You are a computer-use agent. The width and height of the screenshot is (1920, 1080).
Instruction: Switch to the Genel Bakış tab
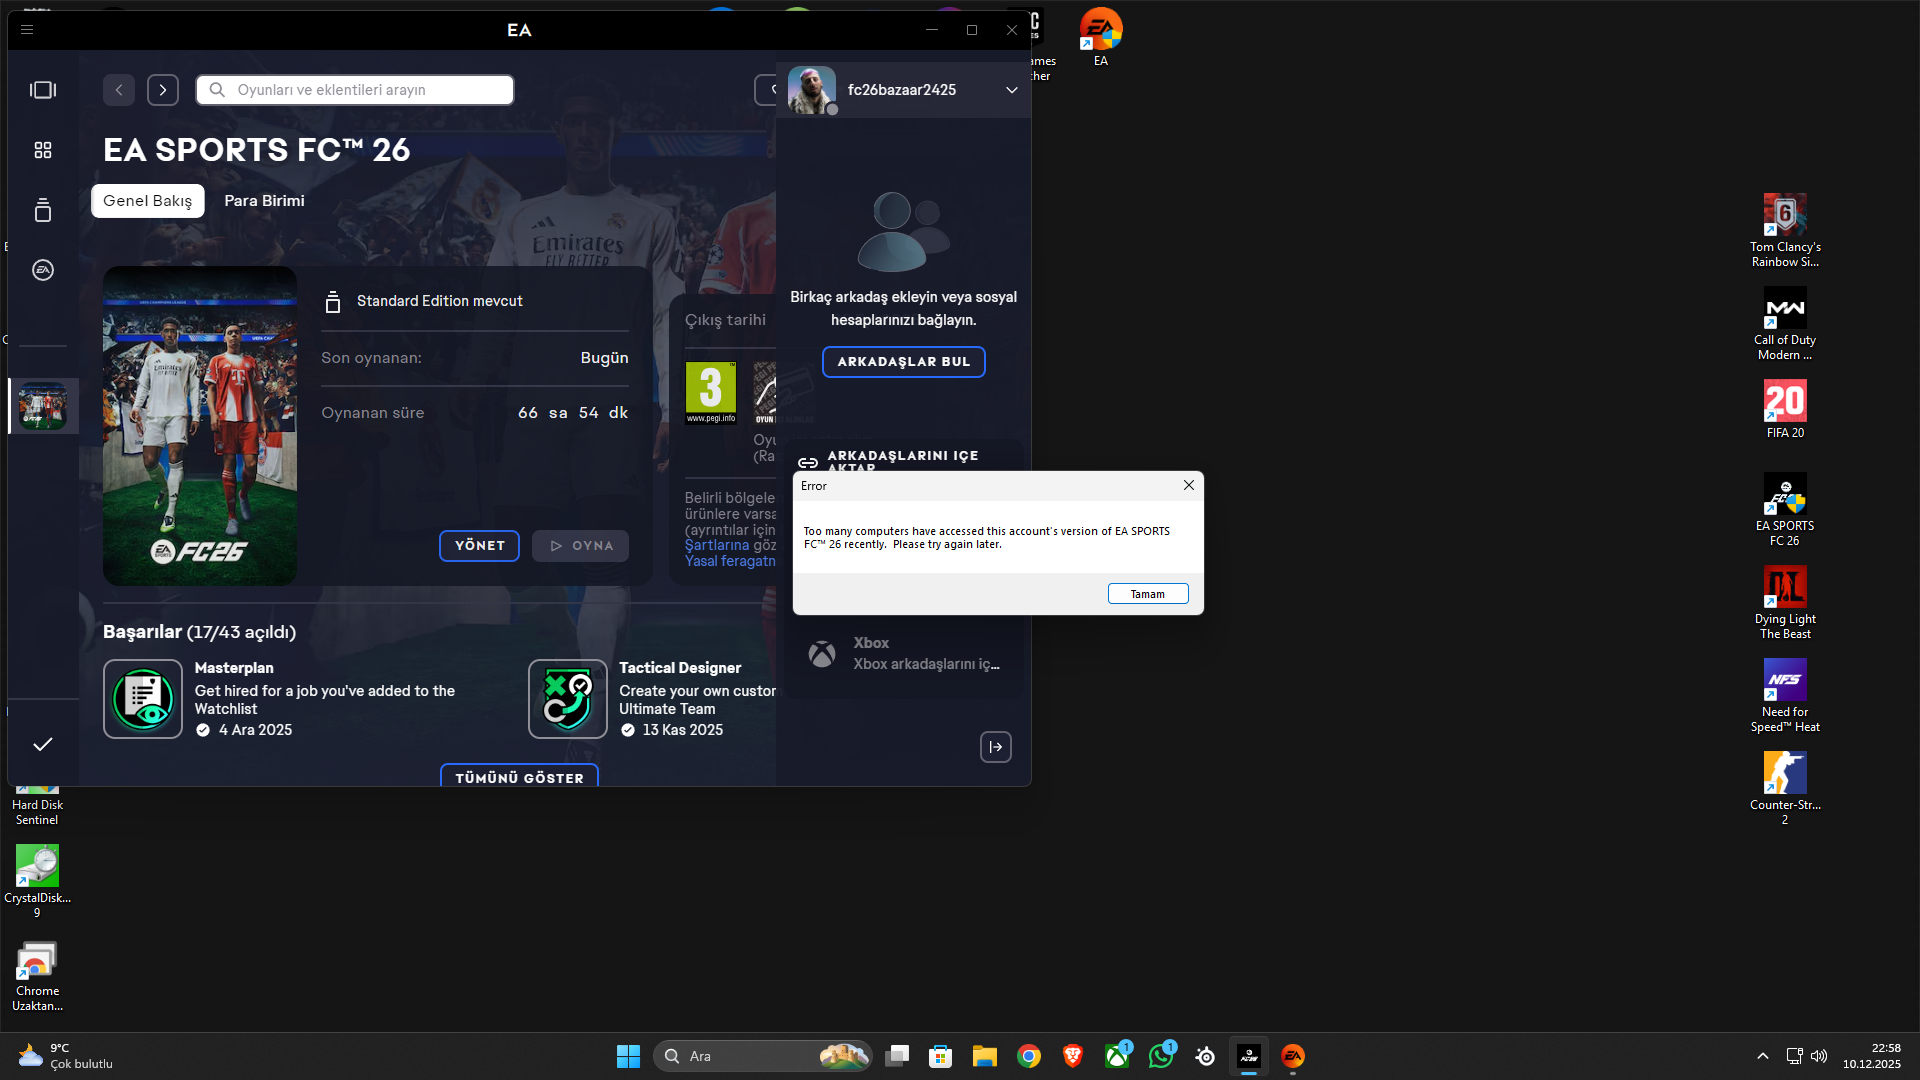148,201
